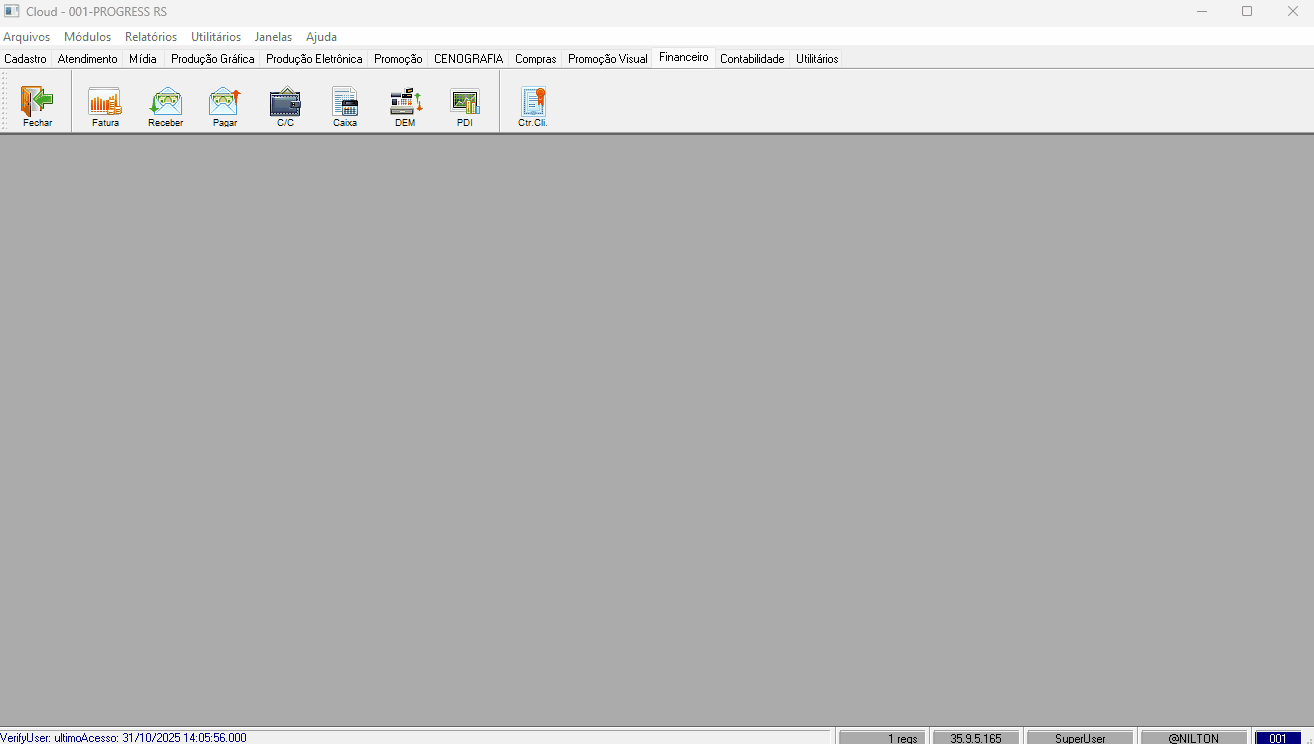Viewport: 1314px width, 744px height.
Task: Open the Pagar payables icon
Action: point(225,103)
